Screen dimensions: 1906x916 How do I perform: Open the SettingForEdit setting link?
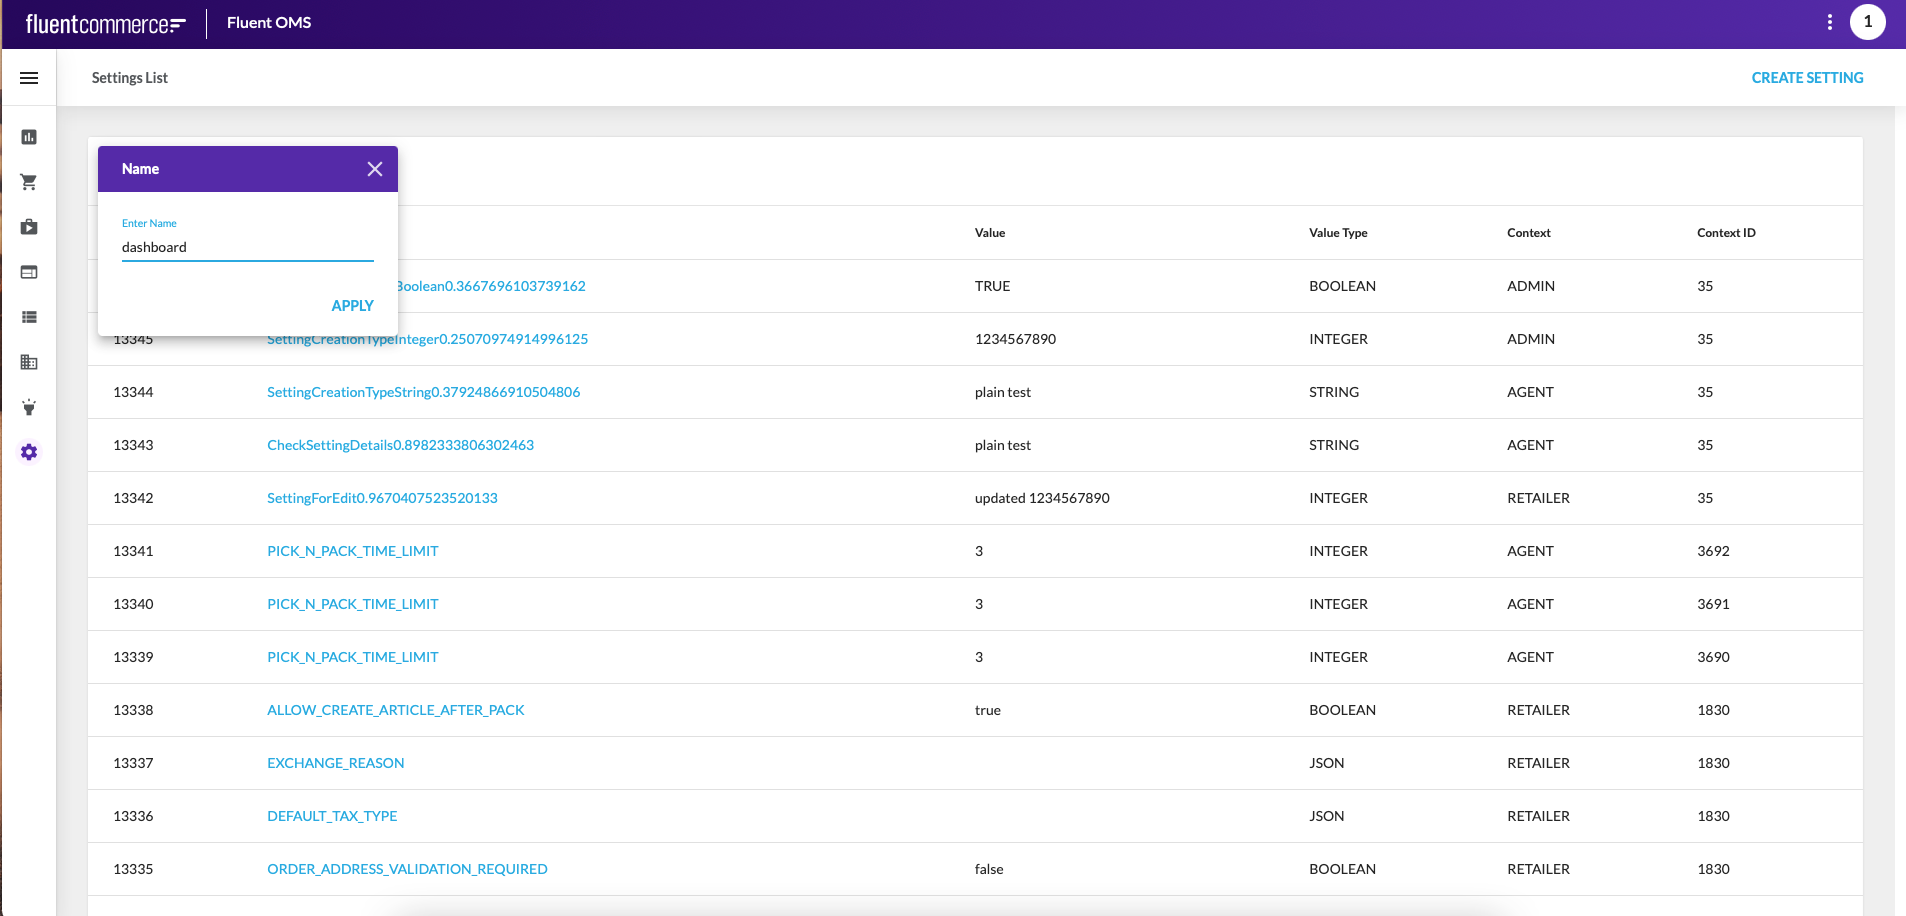(x=382, y=498)
